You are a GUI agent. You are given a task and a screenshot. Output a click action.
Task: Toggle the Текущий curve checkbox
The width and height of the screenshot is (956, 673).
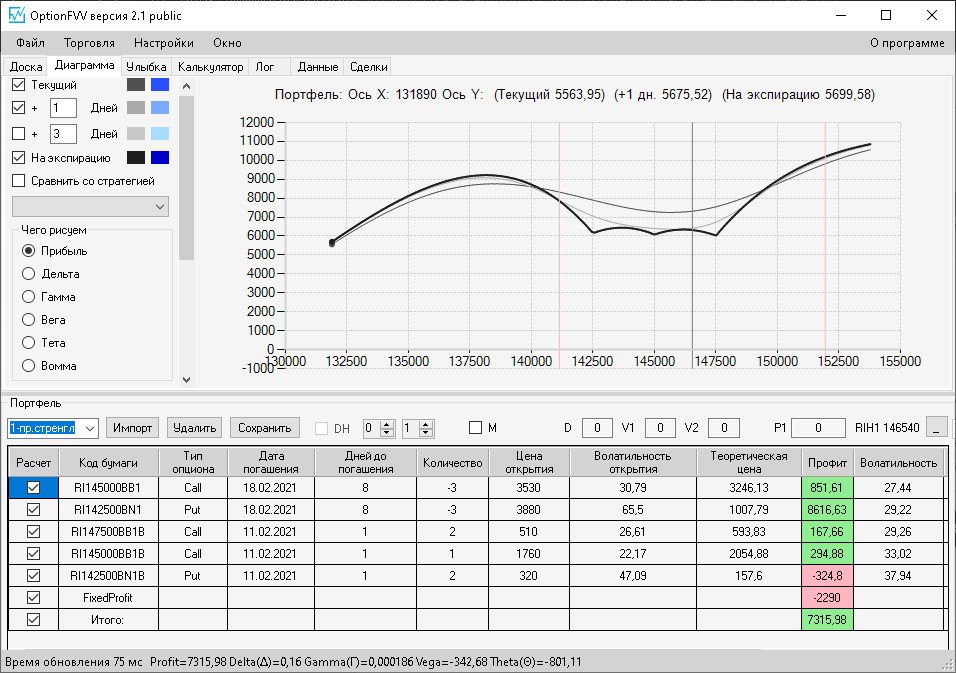[19, 85]
